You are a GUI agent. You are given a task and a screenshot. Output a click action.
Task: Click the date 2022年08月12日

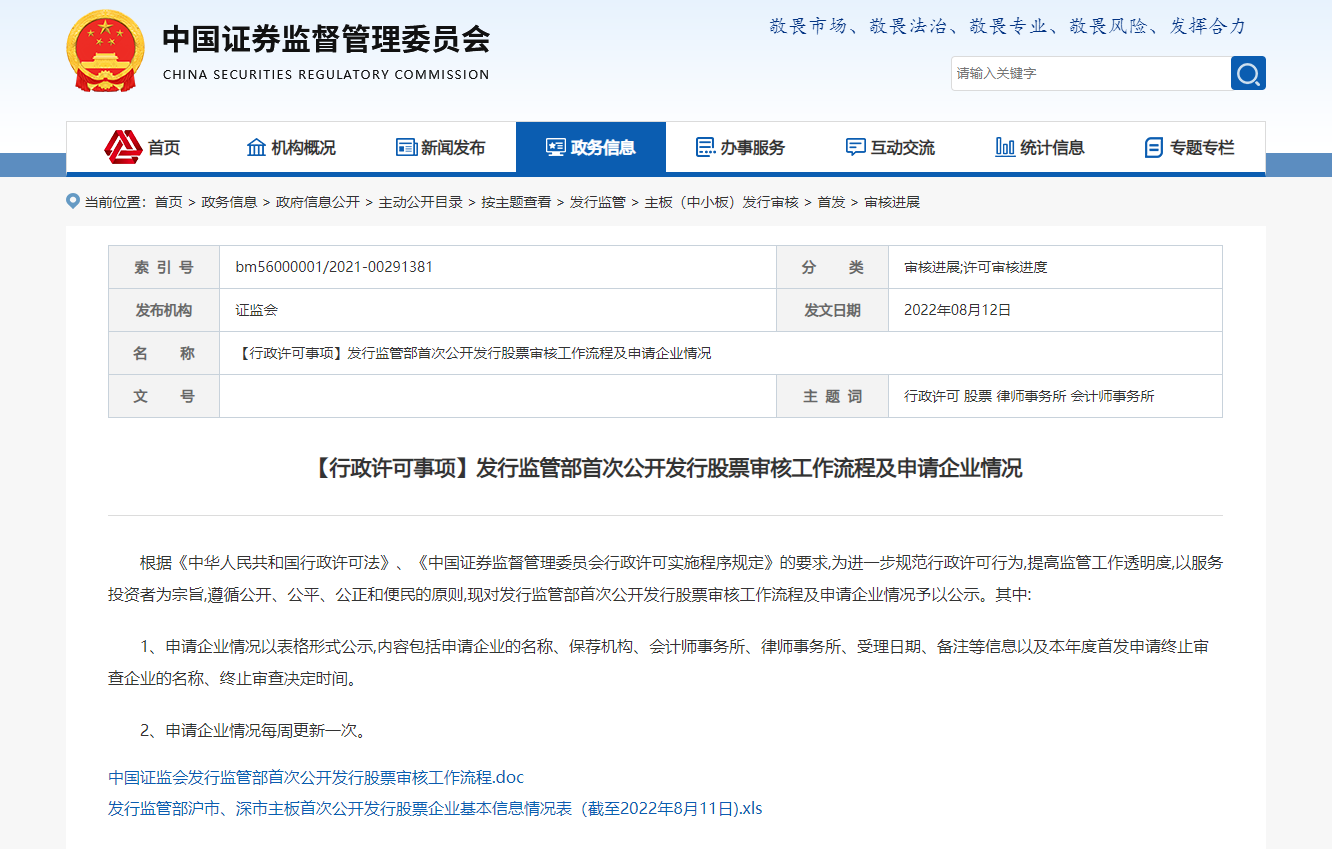coord(958,310)
